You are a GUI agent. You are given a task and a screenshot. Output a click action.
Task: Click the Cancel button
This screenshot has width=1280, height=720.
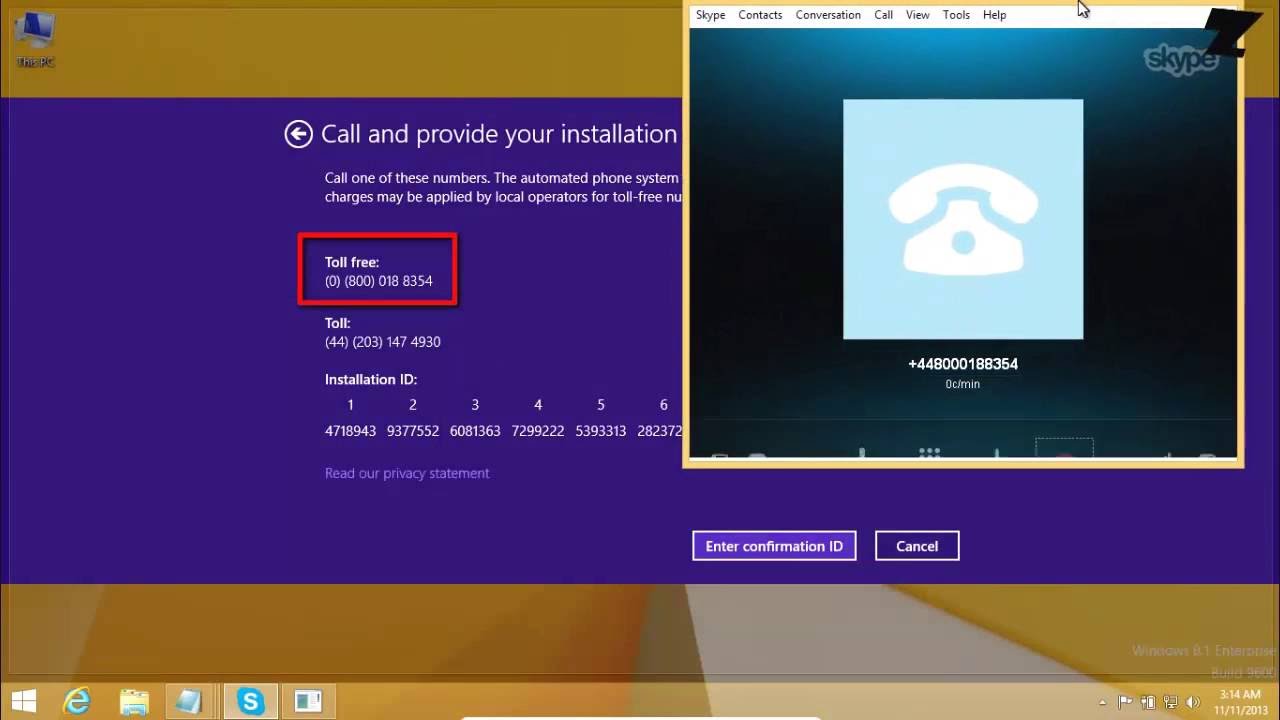click(x=917, y=546)
